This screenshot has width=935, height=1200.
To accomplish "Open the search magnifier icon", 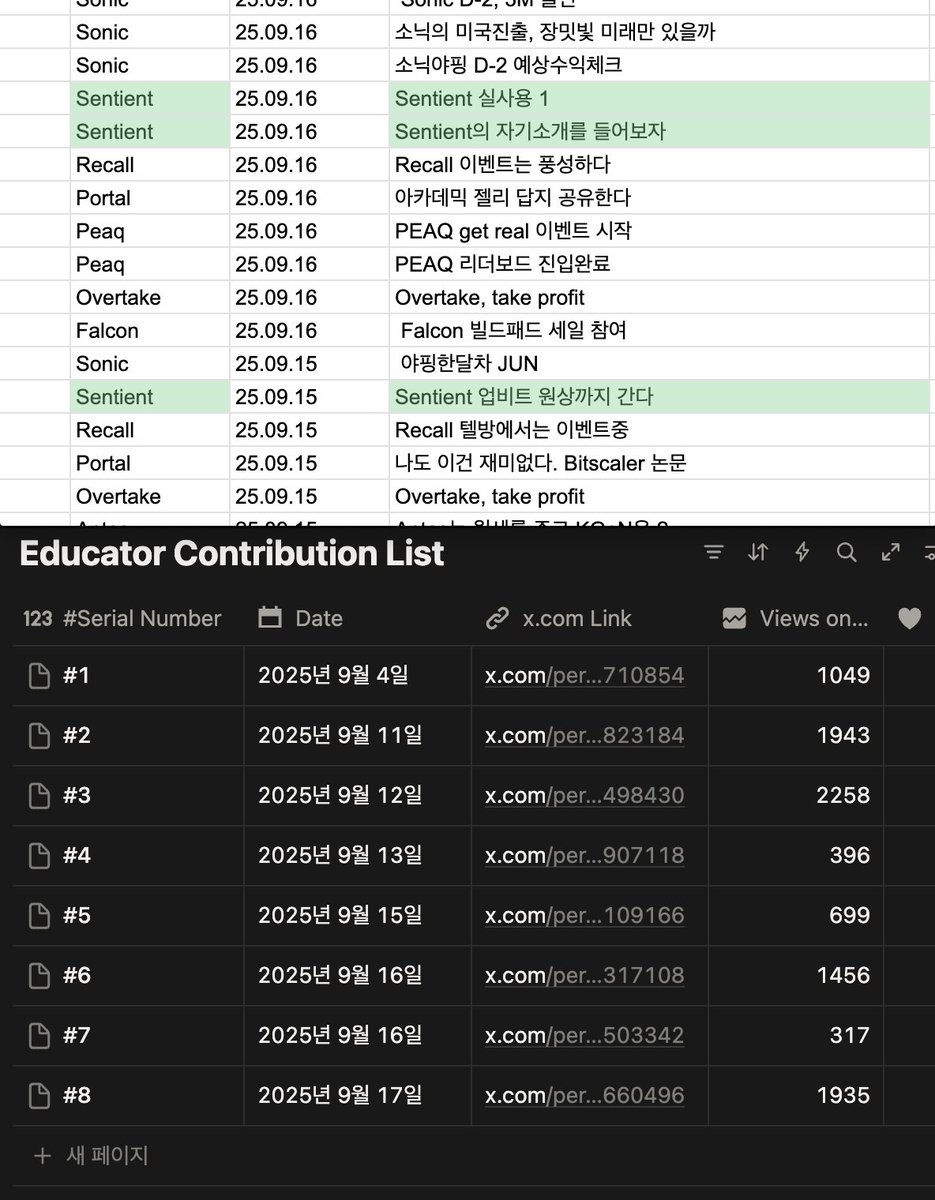I will [x=847, y=553].
